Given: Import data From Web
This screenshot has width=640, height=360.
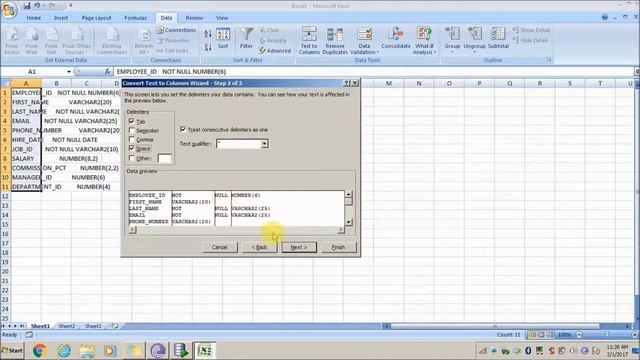Looking at the screenshot, I should click(31, 41).
